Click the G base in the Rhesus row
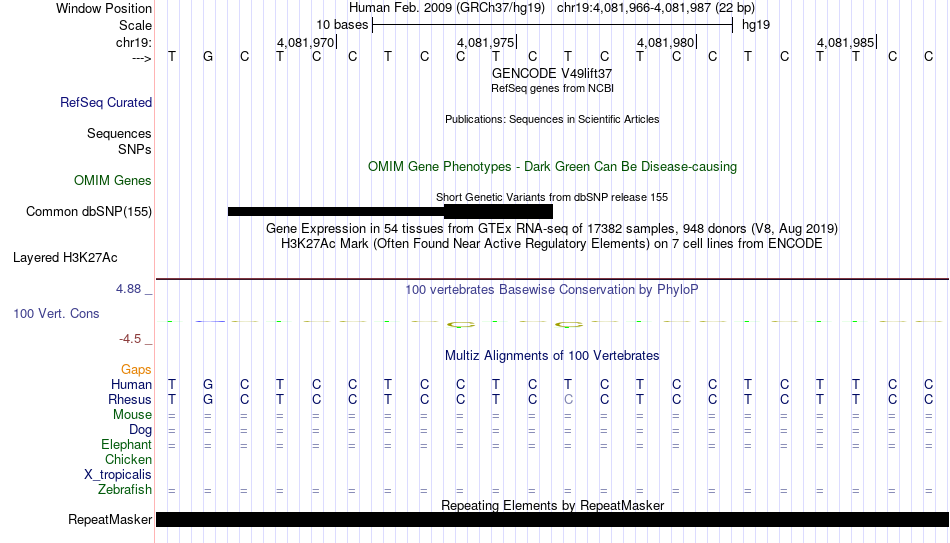This screenshot has width=950, height=543. pos(208,399)
